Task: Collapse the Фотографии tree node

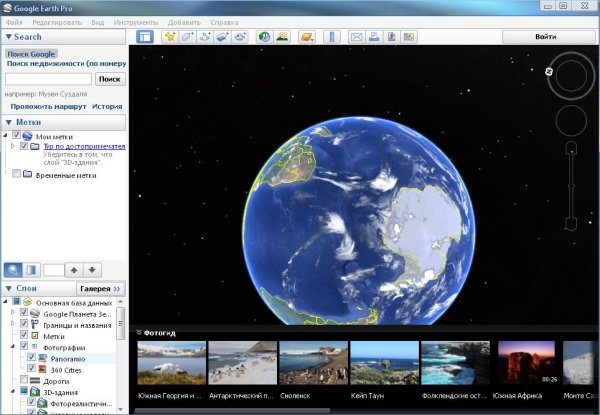Action: 12,346
